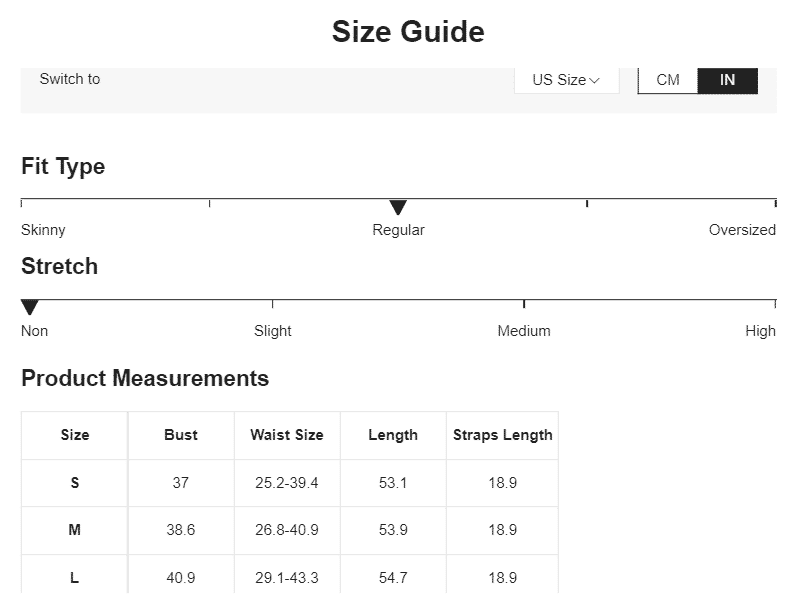The height and width of the screenshot is (616, 787).
Task: Click the Slight stretch label
Action: [273, 331]
